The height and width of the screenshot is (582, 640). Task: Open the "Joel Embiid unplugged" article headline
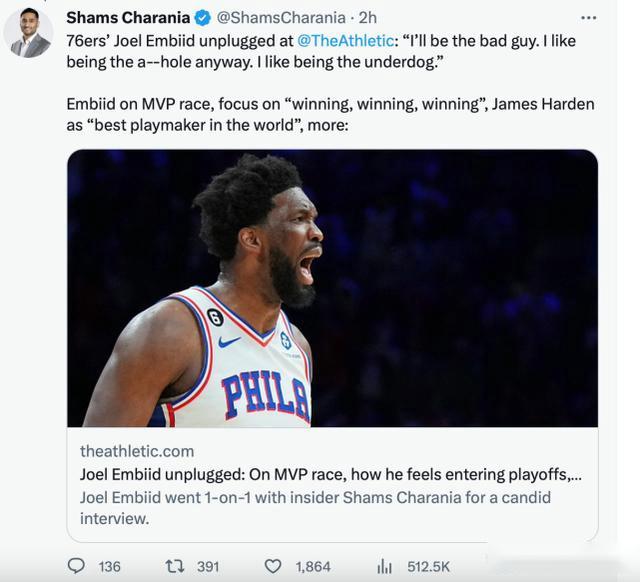[330, 474]
